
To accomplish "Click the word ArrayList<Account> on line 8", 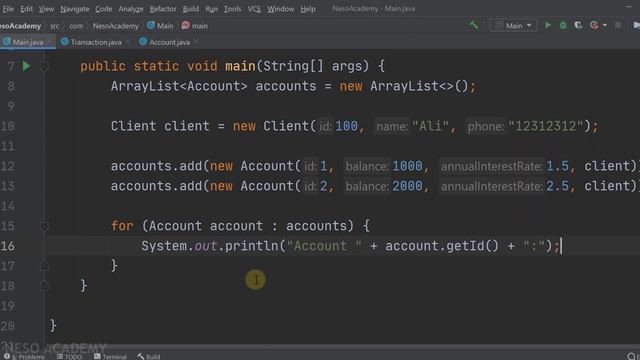I will (179, 86).
